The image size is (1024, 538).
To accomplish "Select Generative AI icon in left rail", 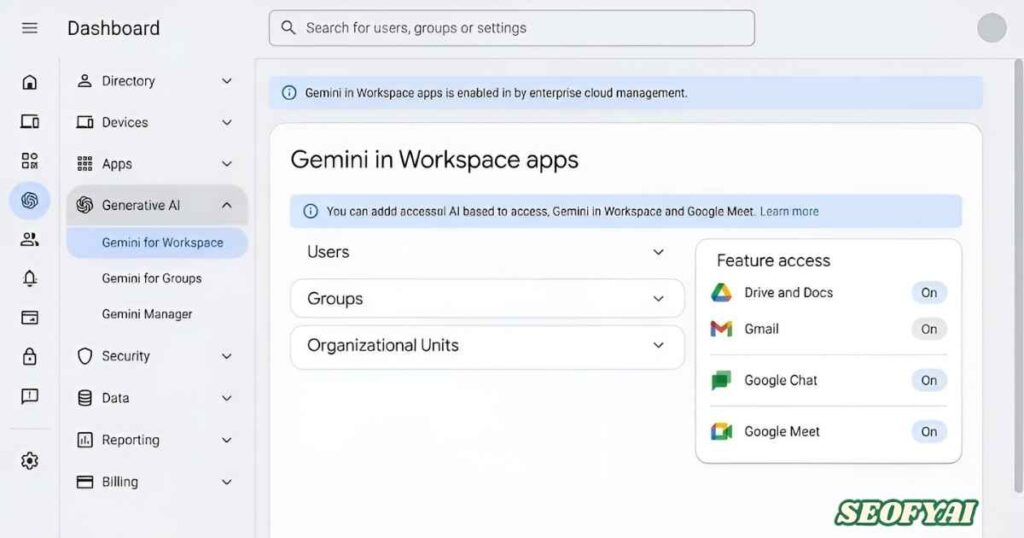I will click(29, 200).
